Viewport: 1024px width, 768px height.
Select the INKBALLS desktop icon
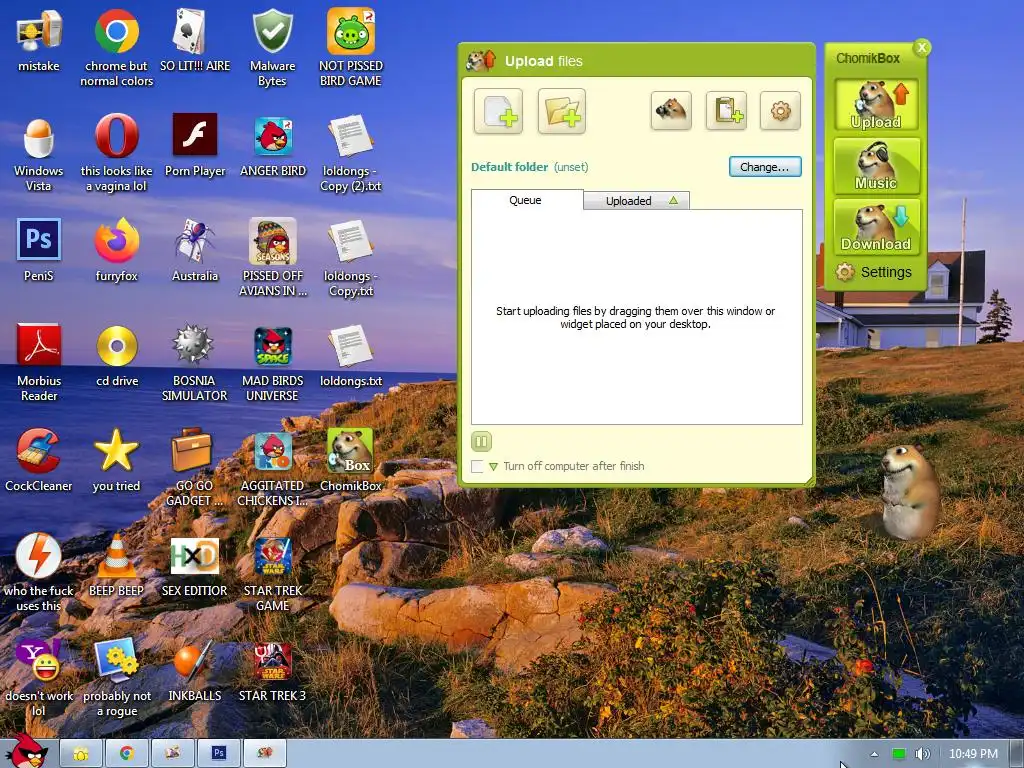pyautogui.click(x=195, y=671)
